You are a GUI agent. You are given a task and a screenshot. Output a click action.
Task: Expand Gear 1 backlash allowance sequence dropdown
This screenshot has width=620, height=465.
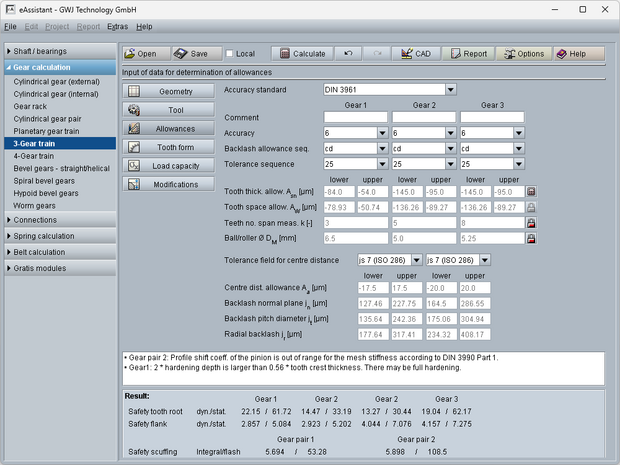[x=382, y=148]
